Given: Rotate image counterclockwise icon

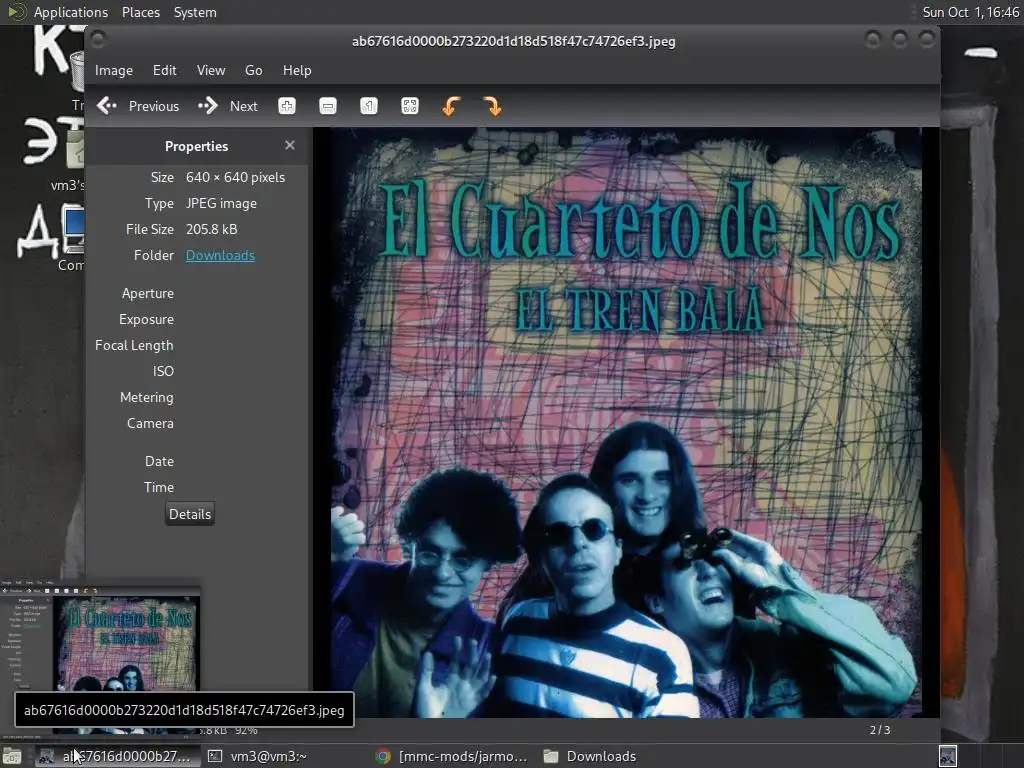Looking at the screenshot, I should (451, 106).
